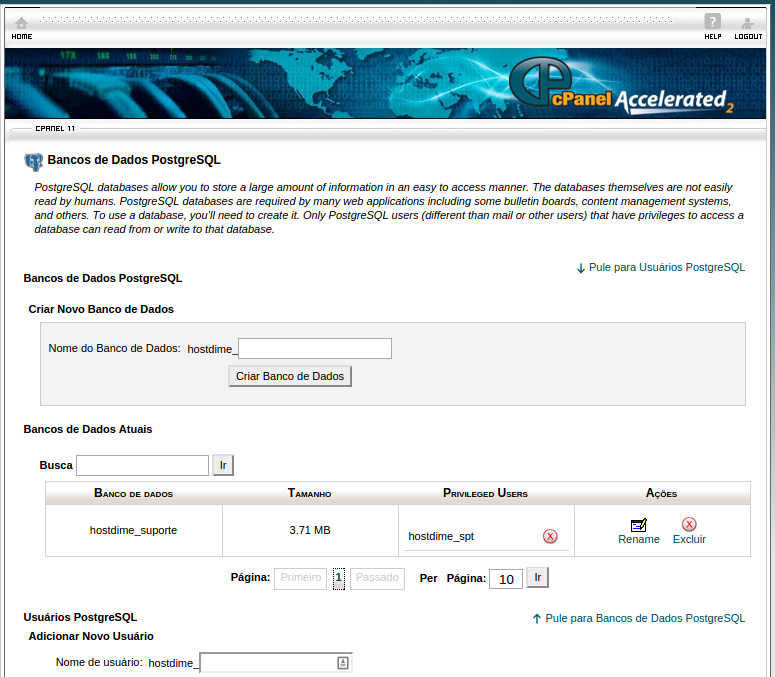775x677 pixels.
Task: Click the Ir button beside Per Página
Action: [x=538, y=577]
